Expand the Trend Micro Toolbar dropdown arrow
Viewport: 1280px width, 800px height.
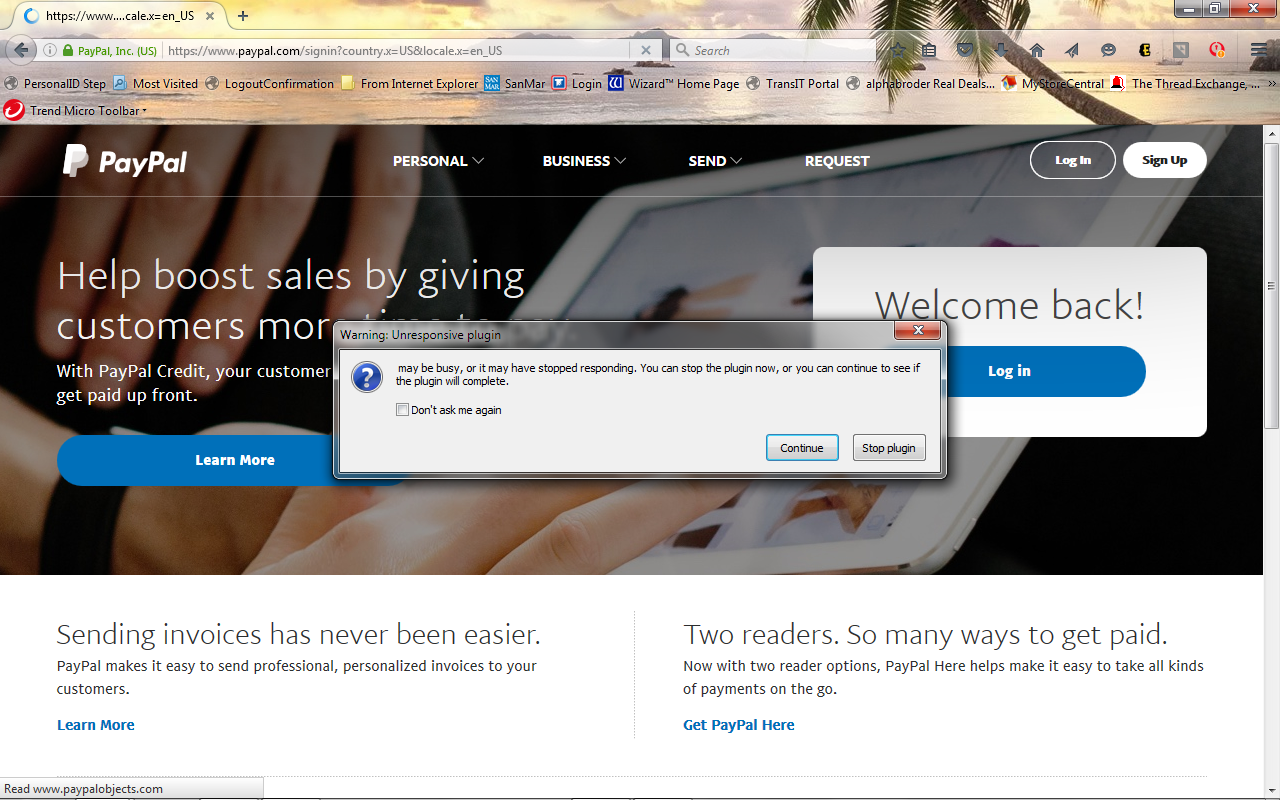[144, 111]
